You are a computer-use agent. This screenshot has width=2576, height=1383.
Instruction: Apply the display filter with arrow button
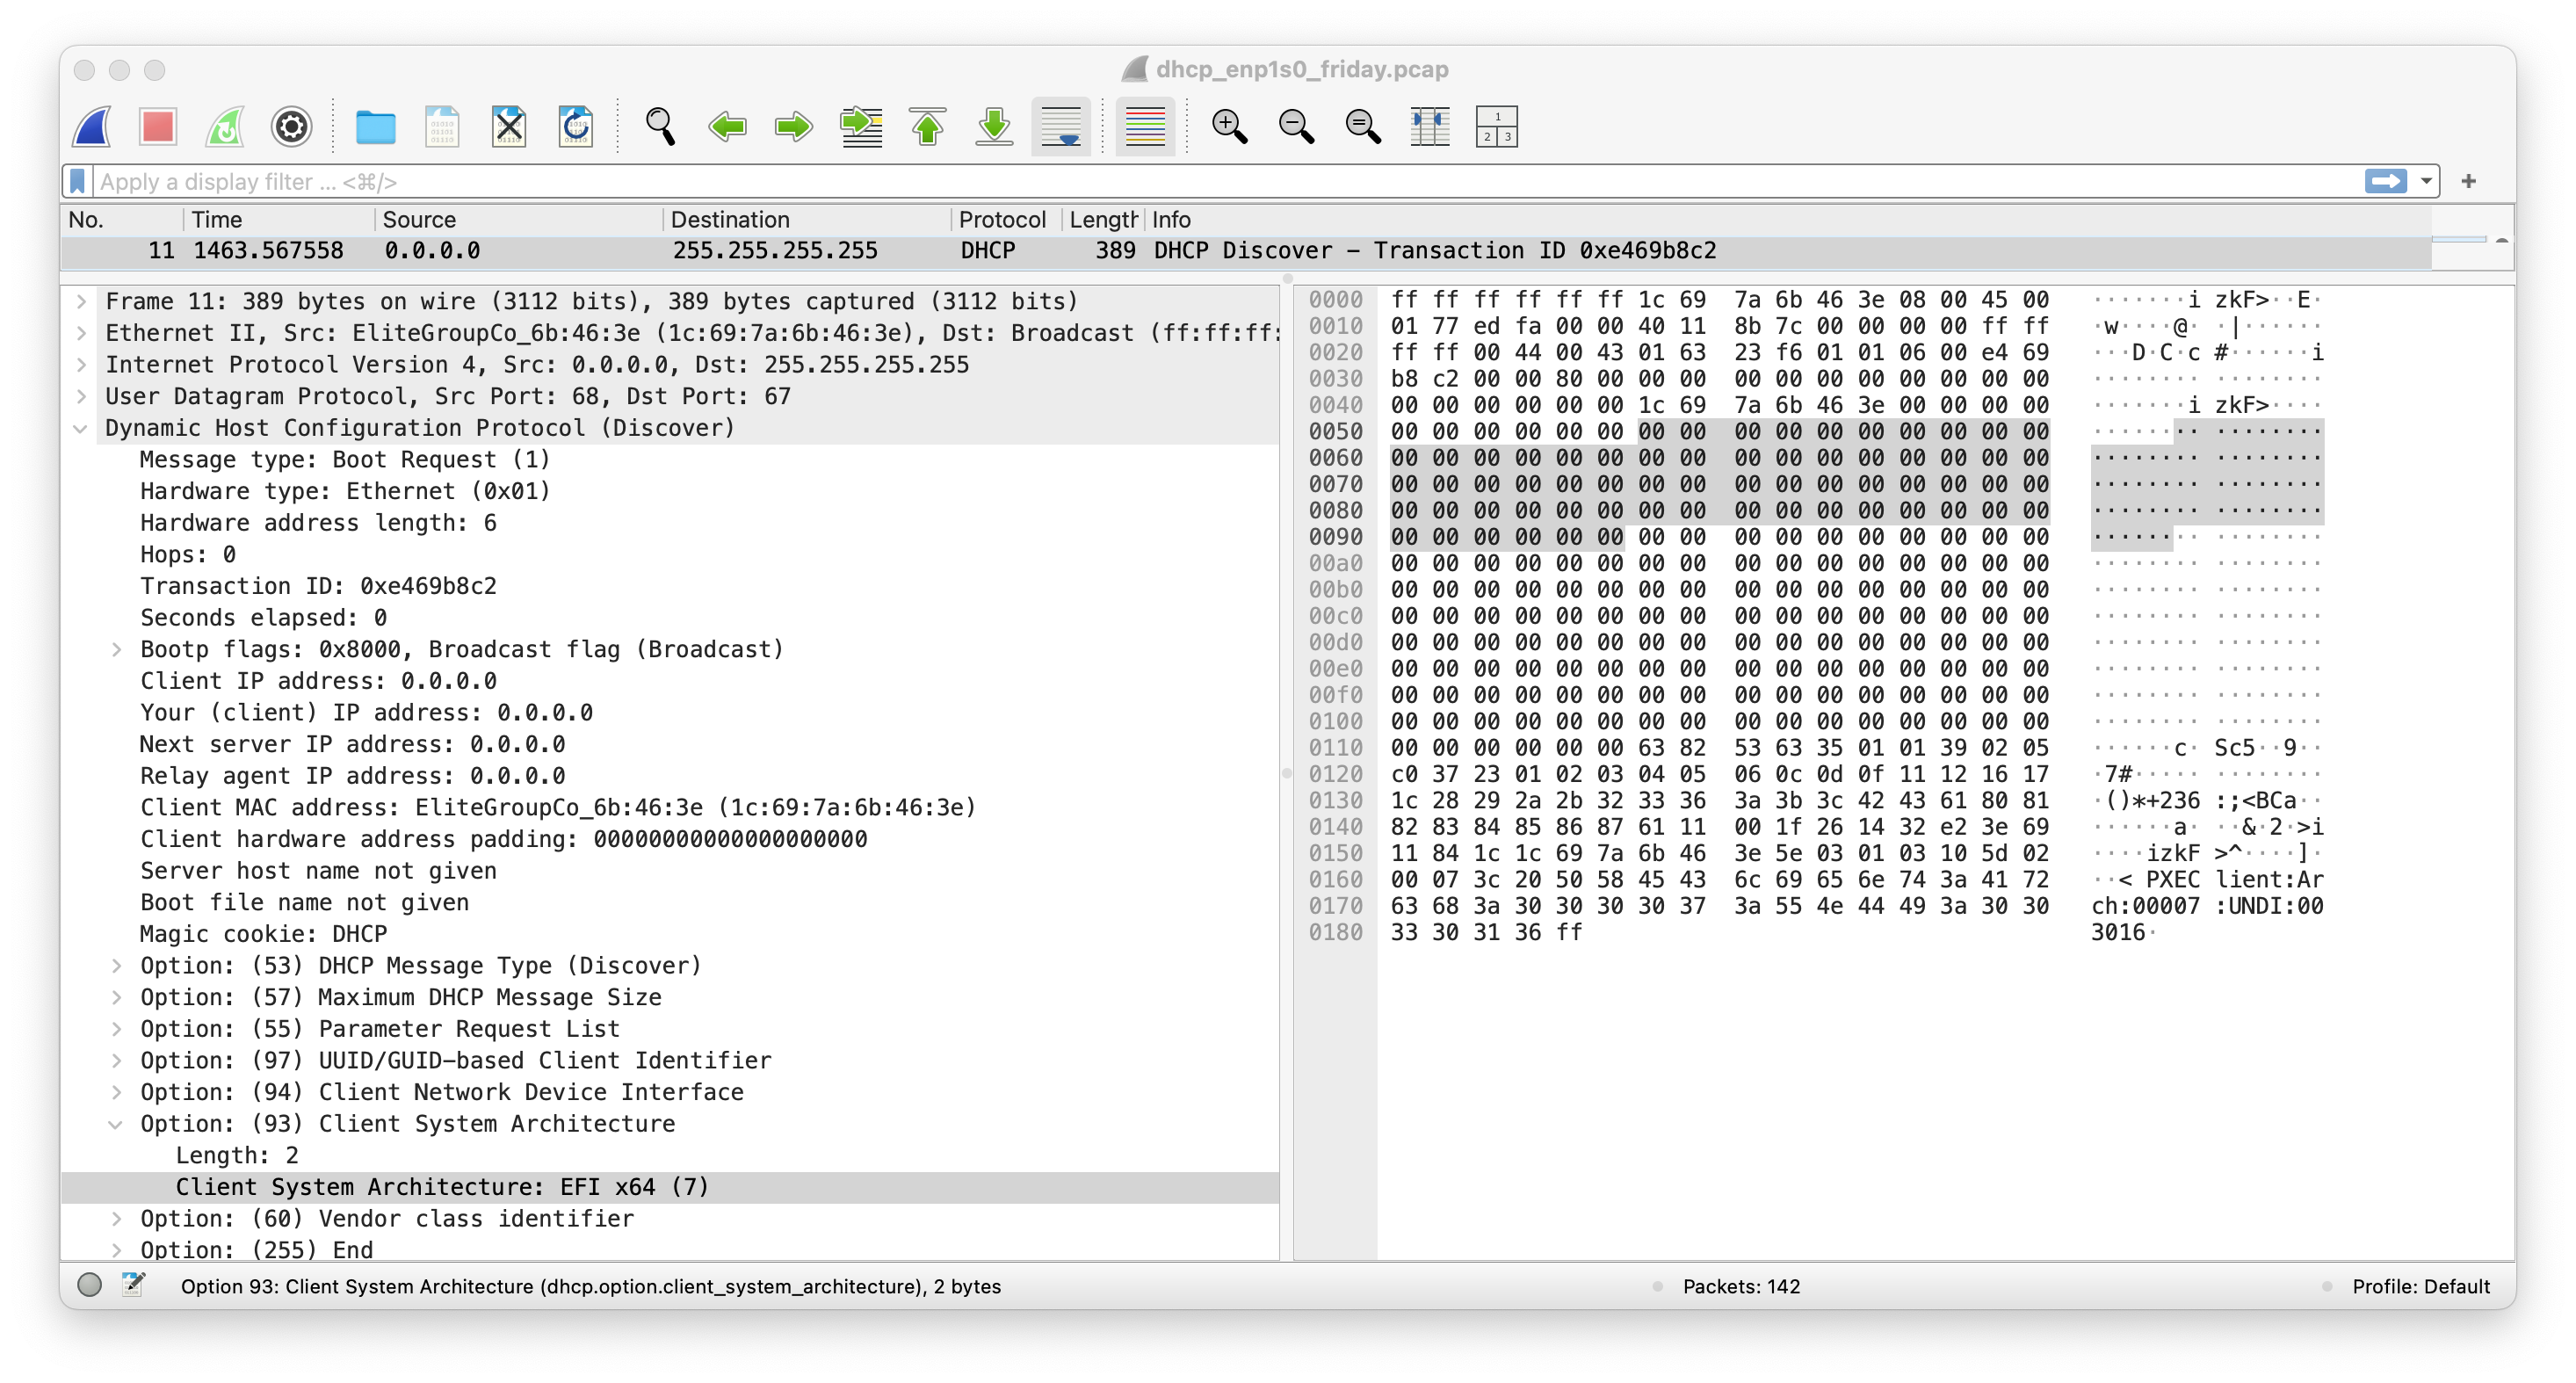(2386, 181)
